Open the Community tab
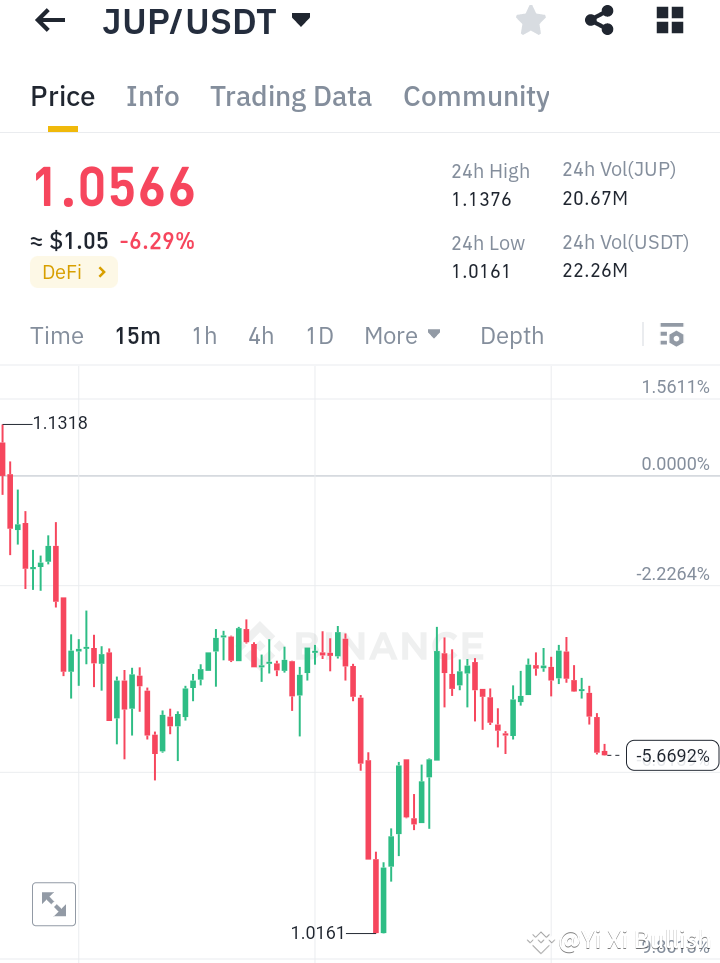720x963 pixels. [x=476, y=96]
